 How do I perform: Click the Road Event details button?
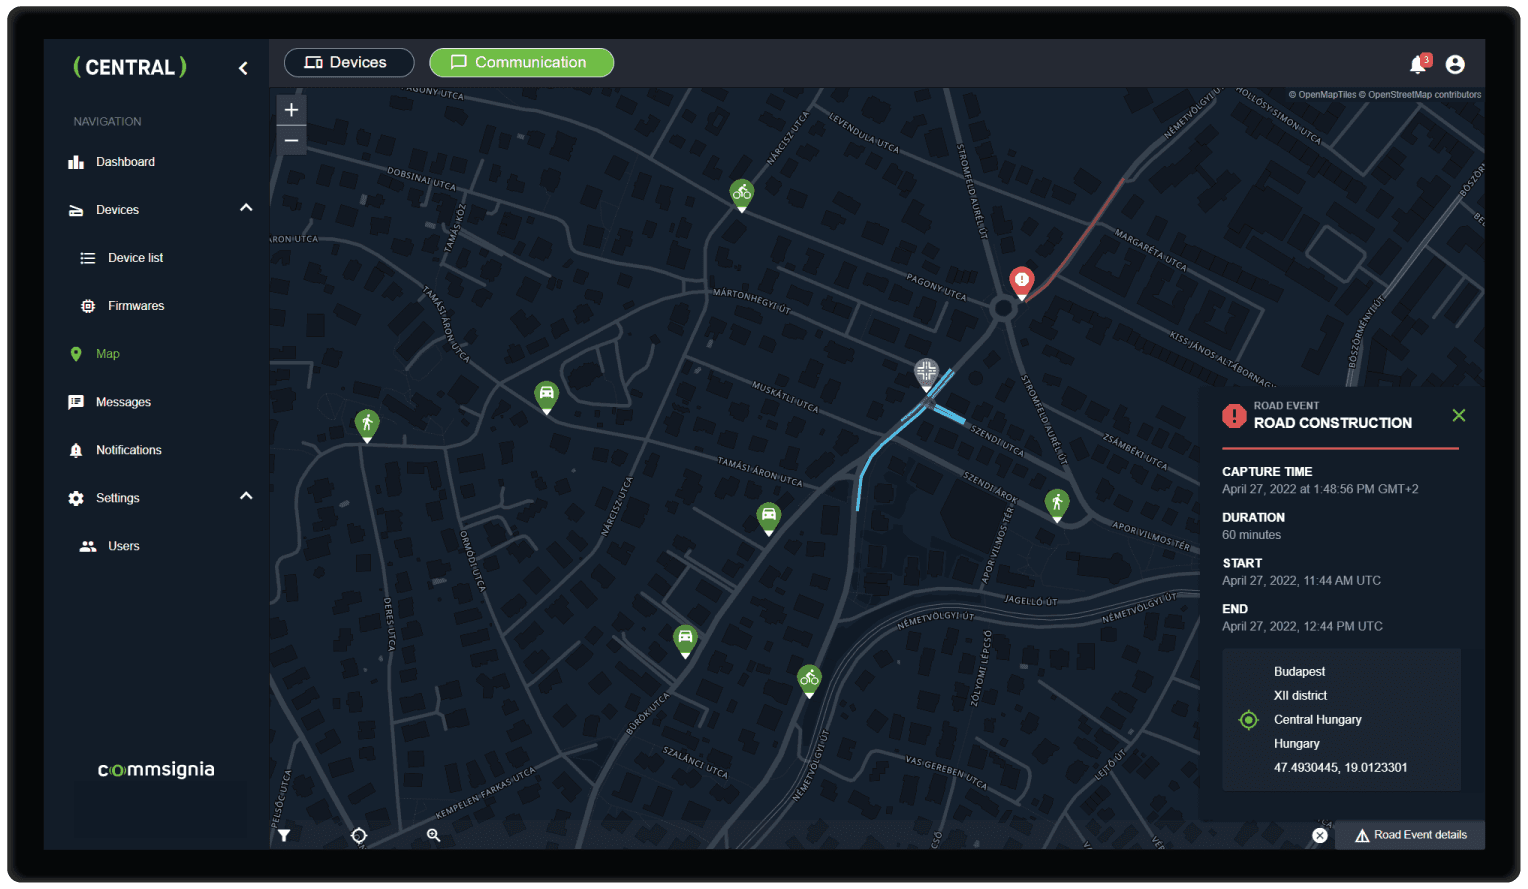[1410, 835]
